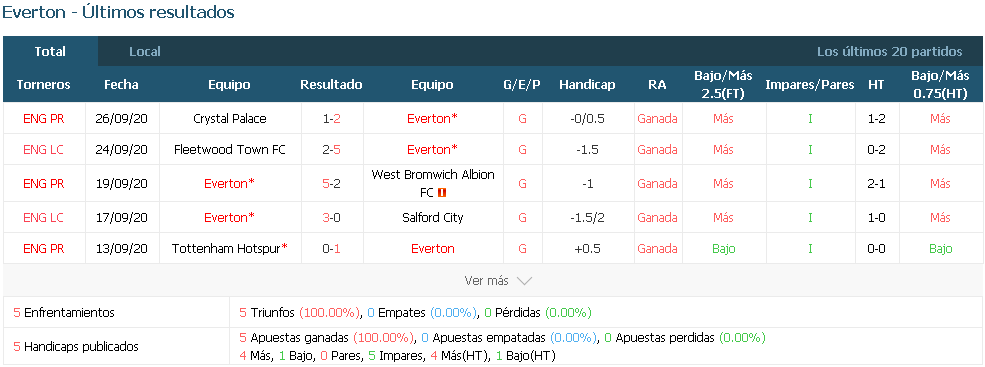Click the red card icon beside West Bromwich Albion
The width and height of the screenshot is (985, 367).
442,194
